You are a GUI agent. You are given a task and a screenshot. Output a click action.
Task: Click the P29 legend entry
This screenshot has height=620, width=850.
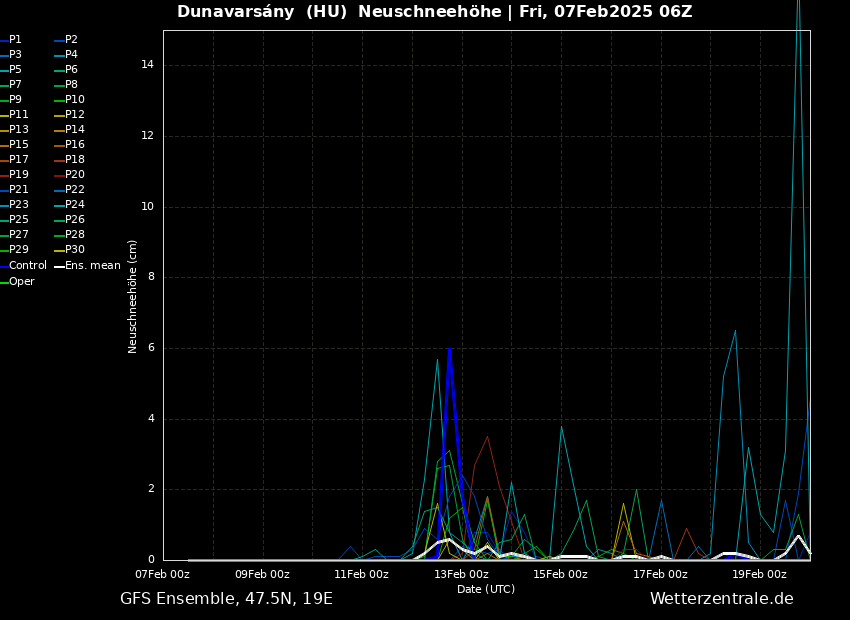click(x=18, y=250)
